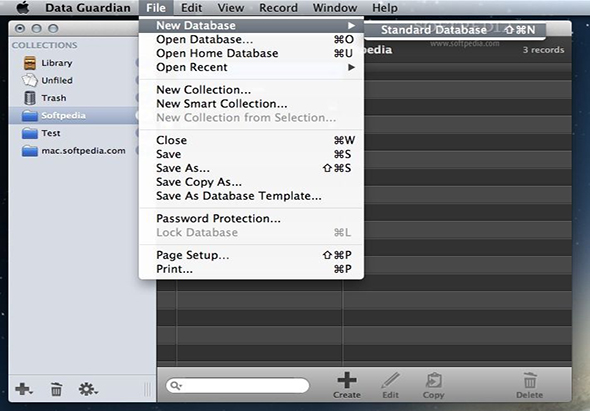This screenshot has width=590, height=411.
Task: Open the sidebar gear action menu
Action: (x=88, y=389)
